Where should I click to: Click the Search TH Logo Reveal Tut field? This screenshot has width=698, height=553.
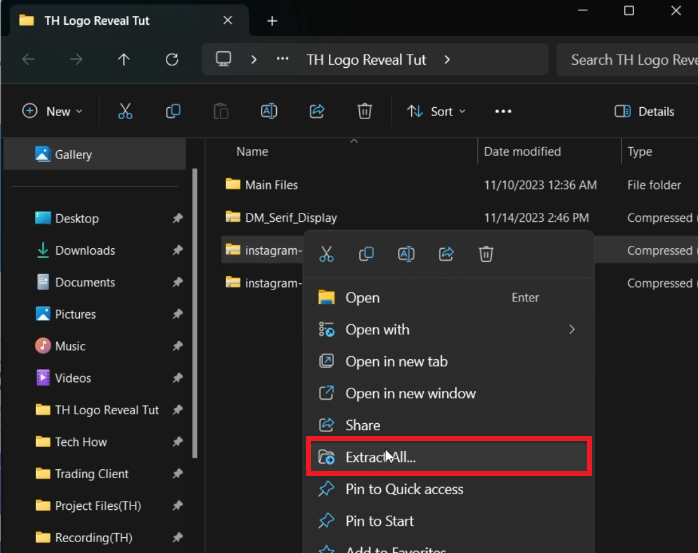tap(630, 60)
